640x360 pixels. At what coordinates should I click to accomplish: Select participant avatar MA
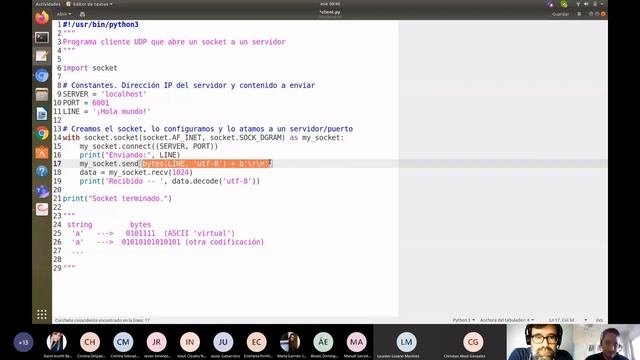click(x=356, y=342)
